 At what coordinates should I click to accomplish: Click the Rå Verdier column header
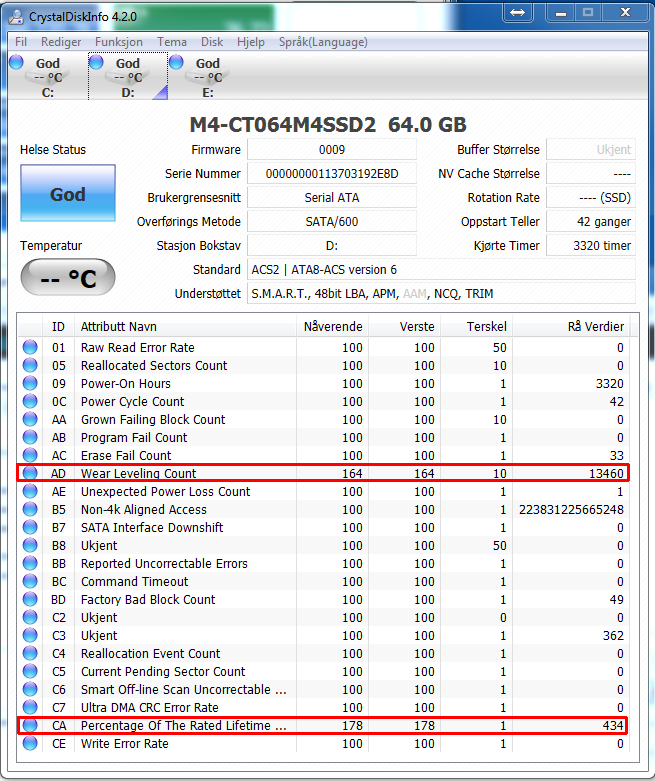[571, 326]
